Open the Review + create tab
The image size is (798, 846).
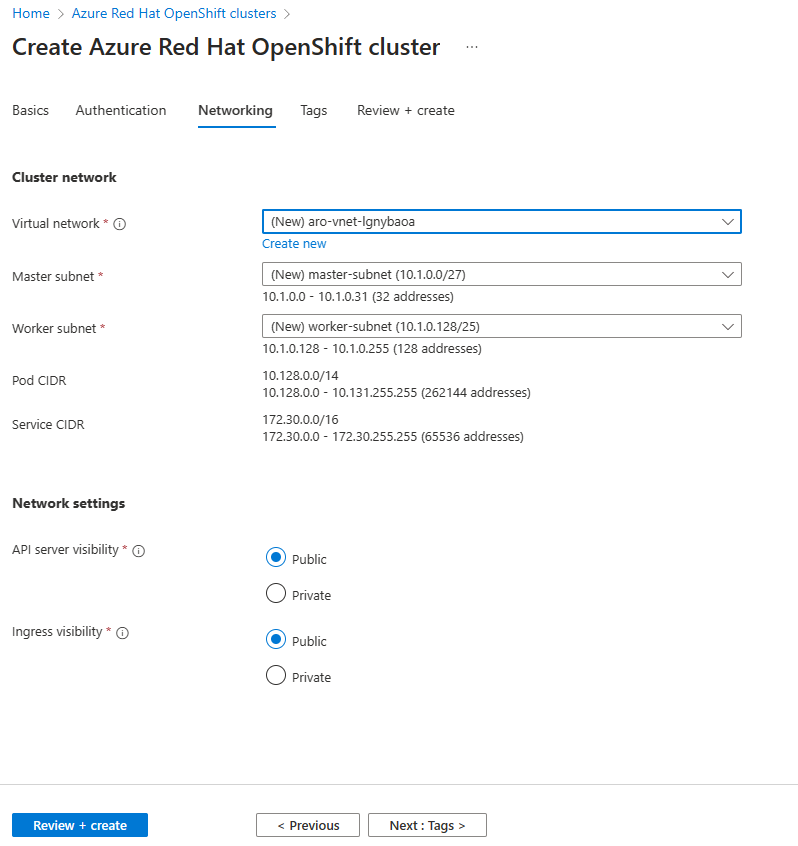pos(405,110)
